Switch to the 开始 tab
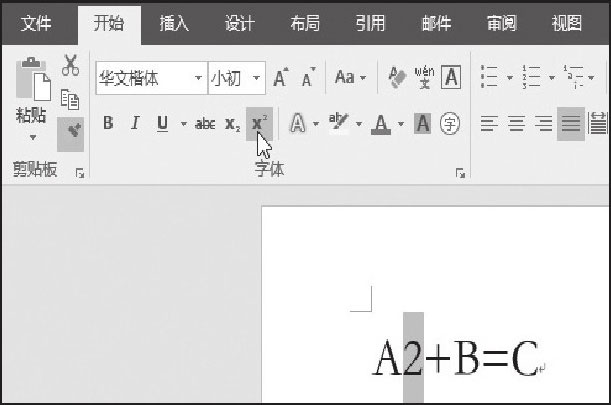611x405 pixels. pos(109,23)
